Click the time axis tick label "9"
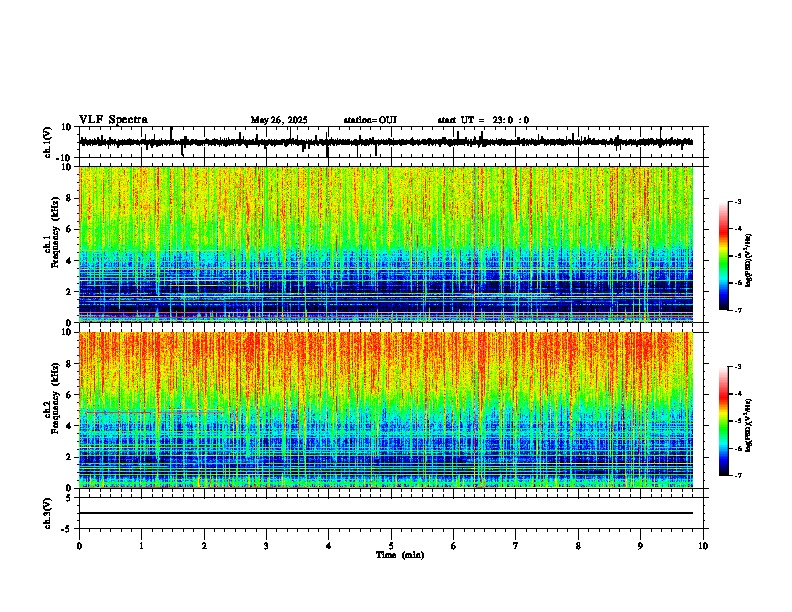Screen dimensions: 792x612 click(640, 546)
